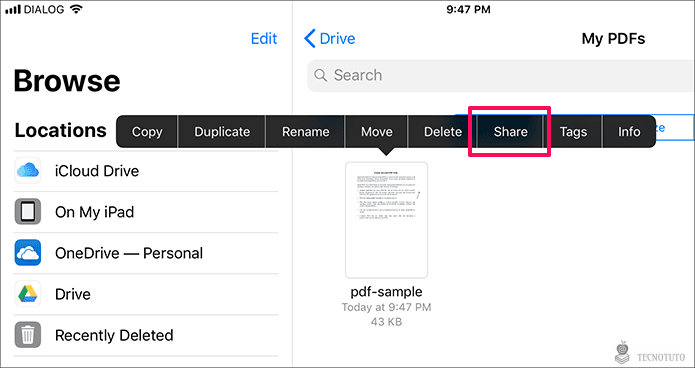Tap the cellular signal bars
The width and height of the screenshot is (695, 368).
[x=13, y=9]
